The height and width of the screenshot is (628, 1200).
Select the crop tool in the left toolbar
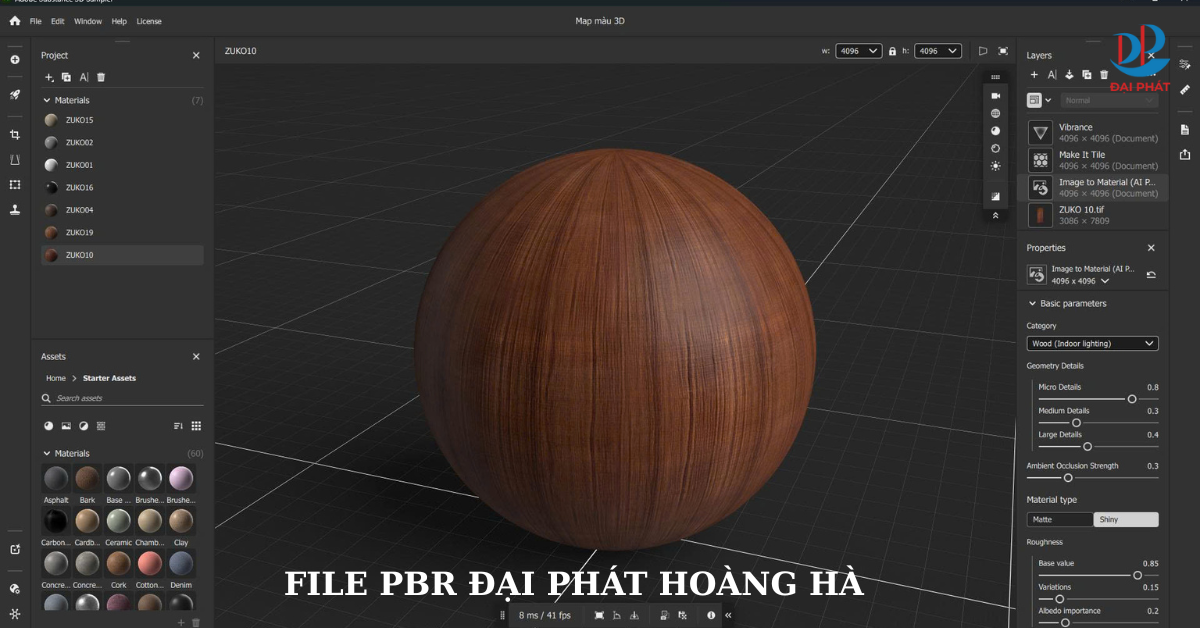[x=14, y=133]
